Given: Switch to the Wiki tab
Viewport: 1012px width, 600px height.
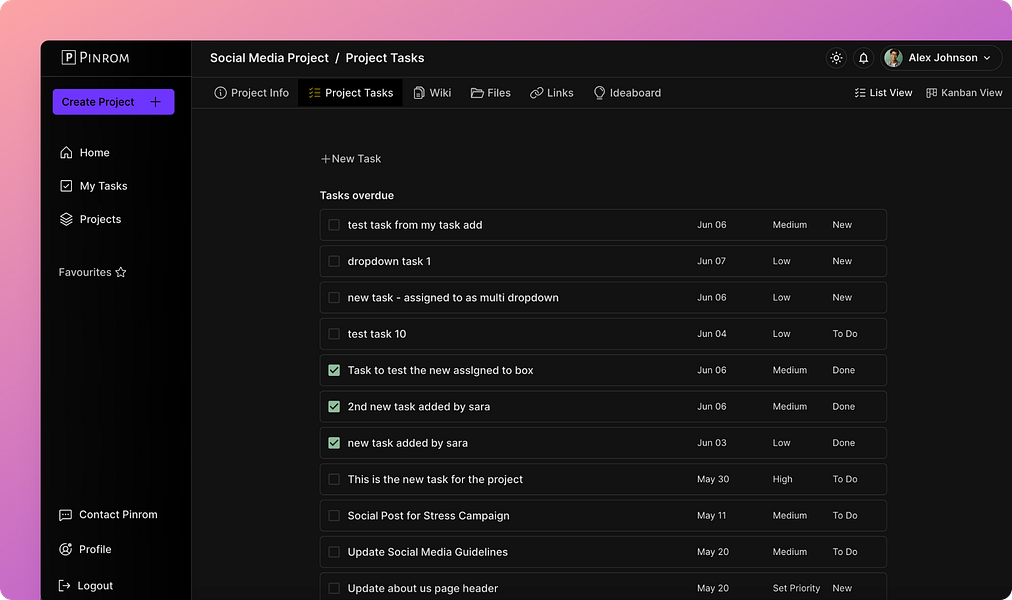Looking at the screenshot, I should pos(432,93).
